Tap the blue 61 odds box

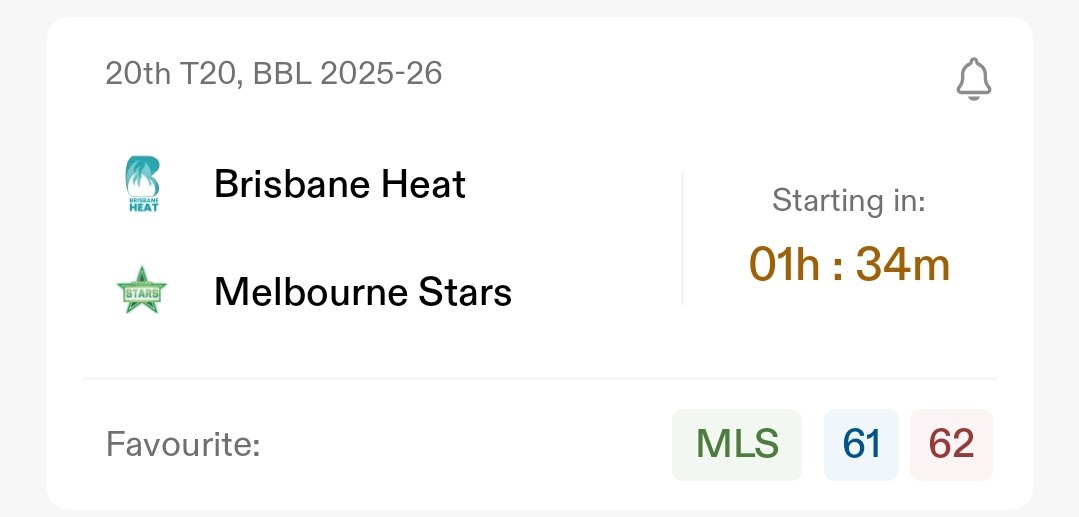(x=861, y=445)
